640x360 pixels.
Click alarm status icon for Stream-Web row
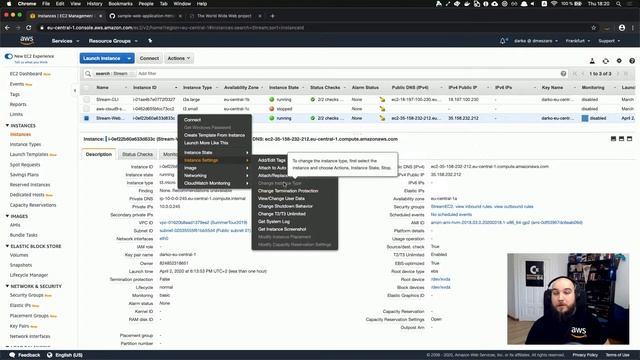(382, 118)
